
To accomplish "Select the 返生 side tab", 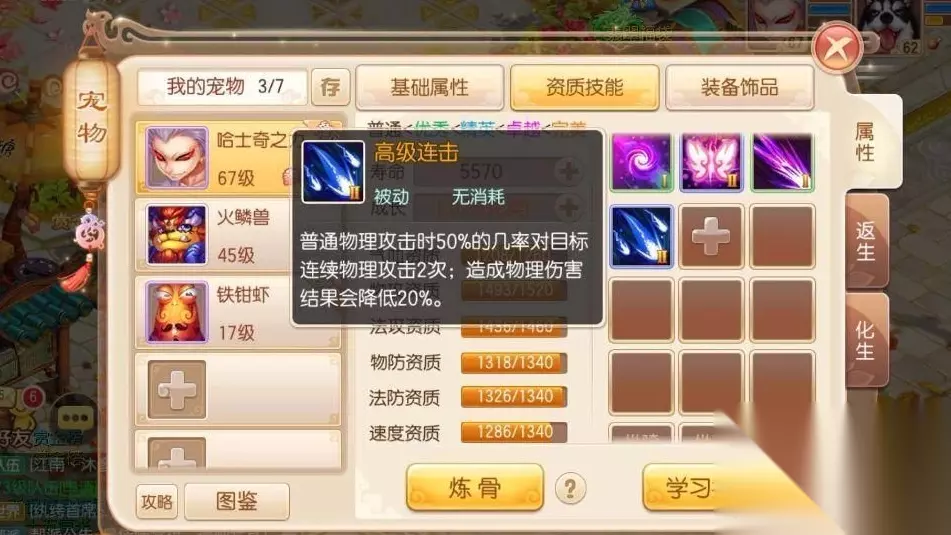I will [866, 240].
